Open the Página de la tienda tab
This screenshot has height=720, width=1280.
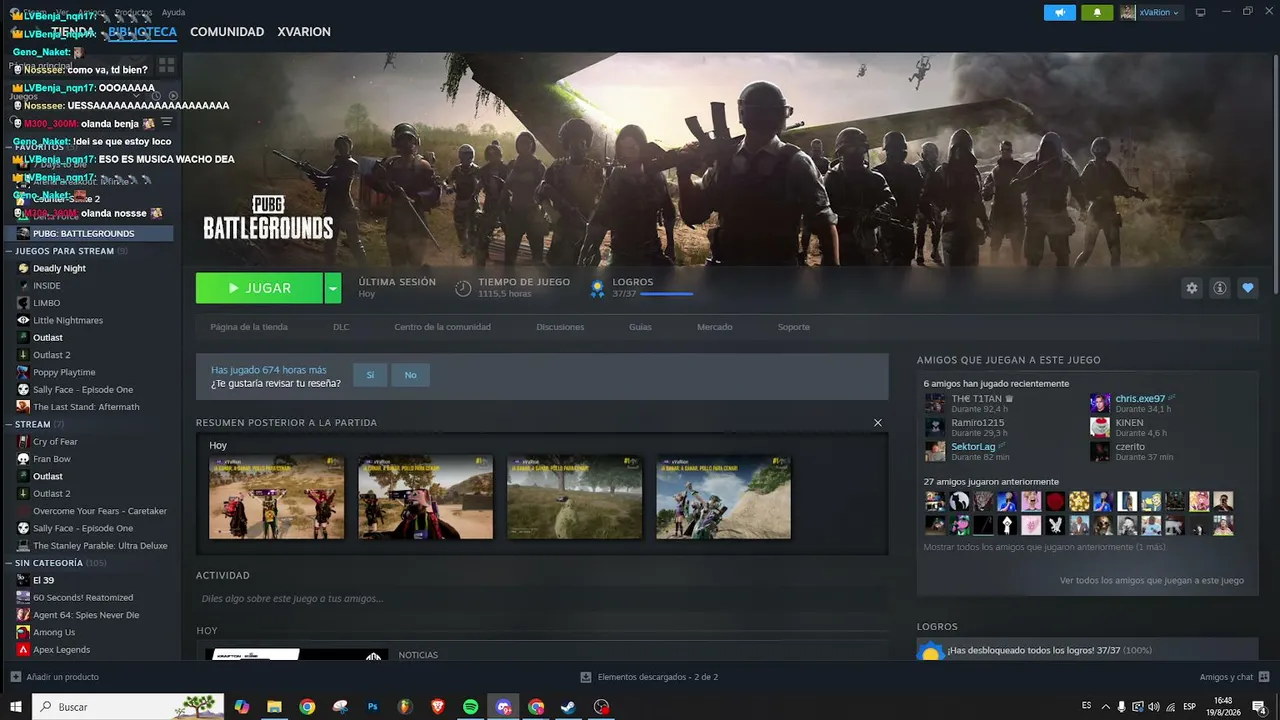[249, 327]
